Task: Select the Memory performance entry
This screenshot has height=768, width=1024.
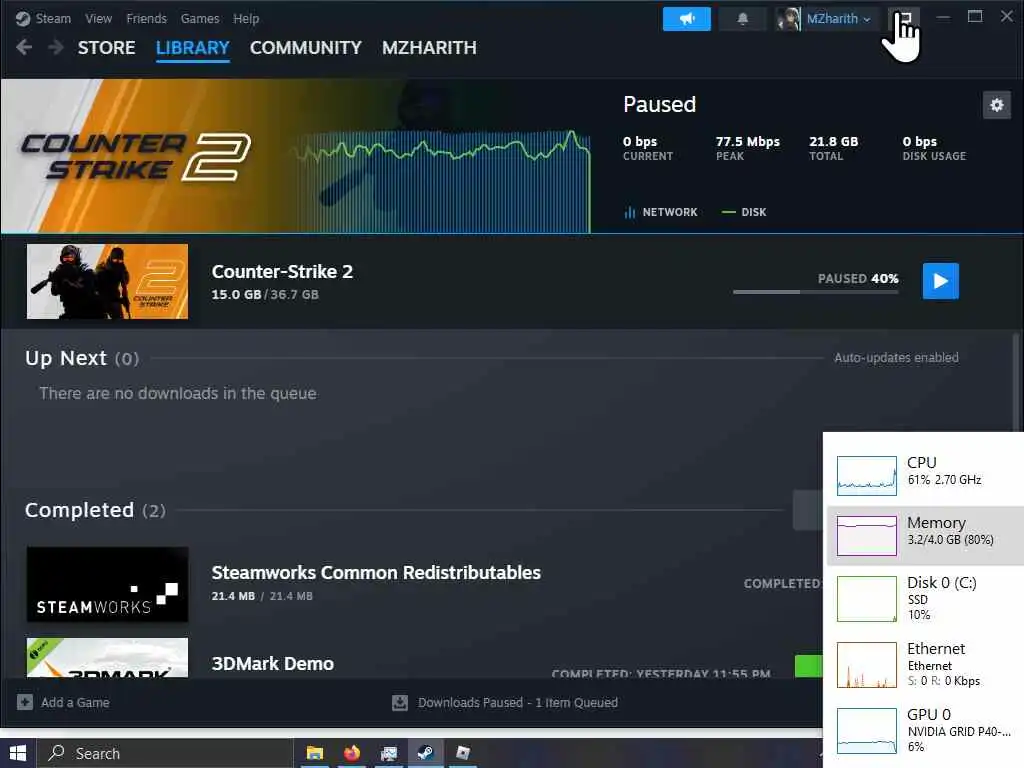Action: pos(925,536)
